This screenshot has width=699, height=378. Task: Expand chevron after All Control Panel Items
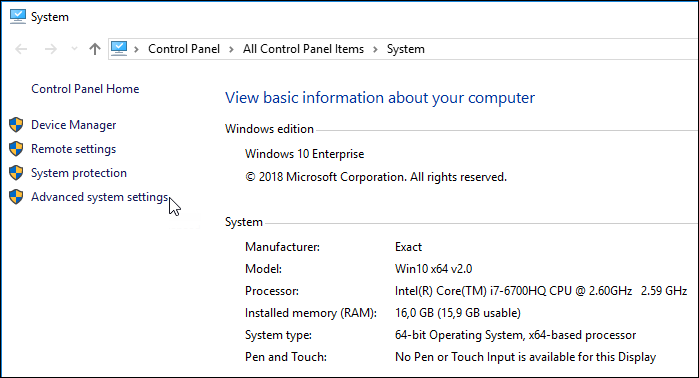(x=375, y=49)
